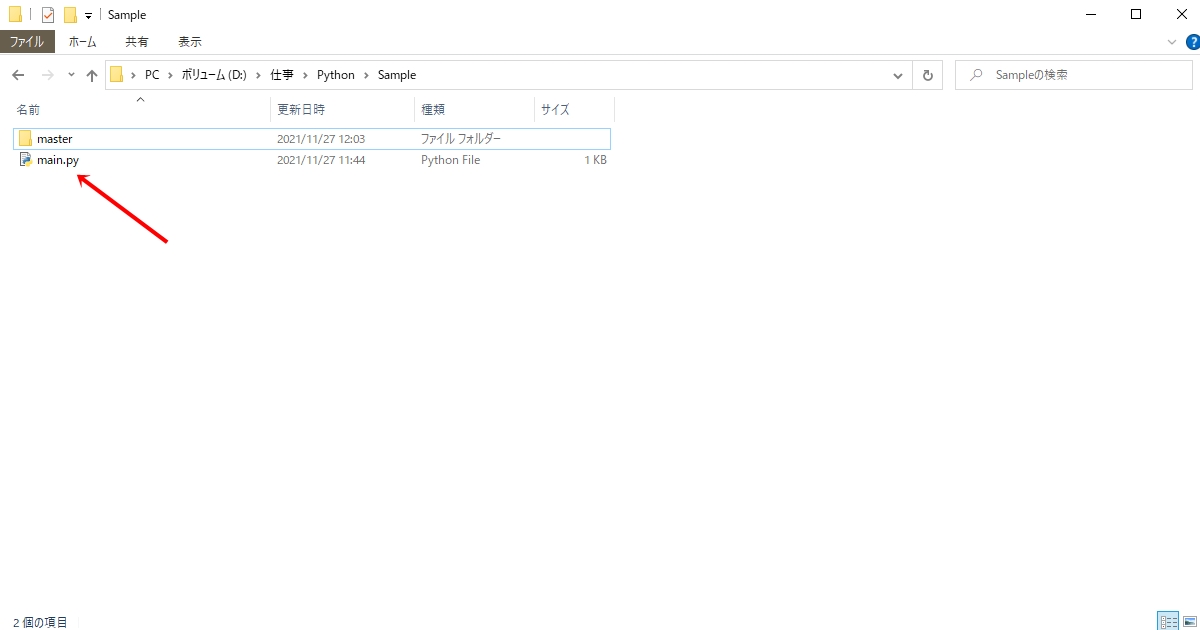1200x630 pixels.
Task: Select the Python breadcrumb in address bar
Action: pyautogui.click(x=336, y=75)
